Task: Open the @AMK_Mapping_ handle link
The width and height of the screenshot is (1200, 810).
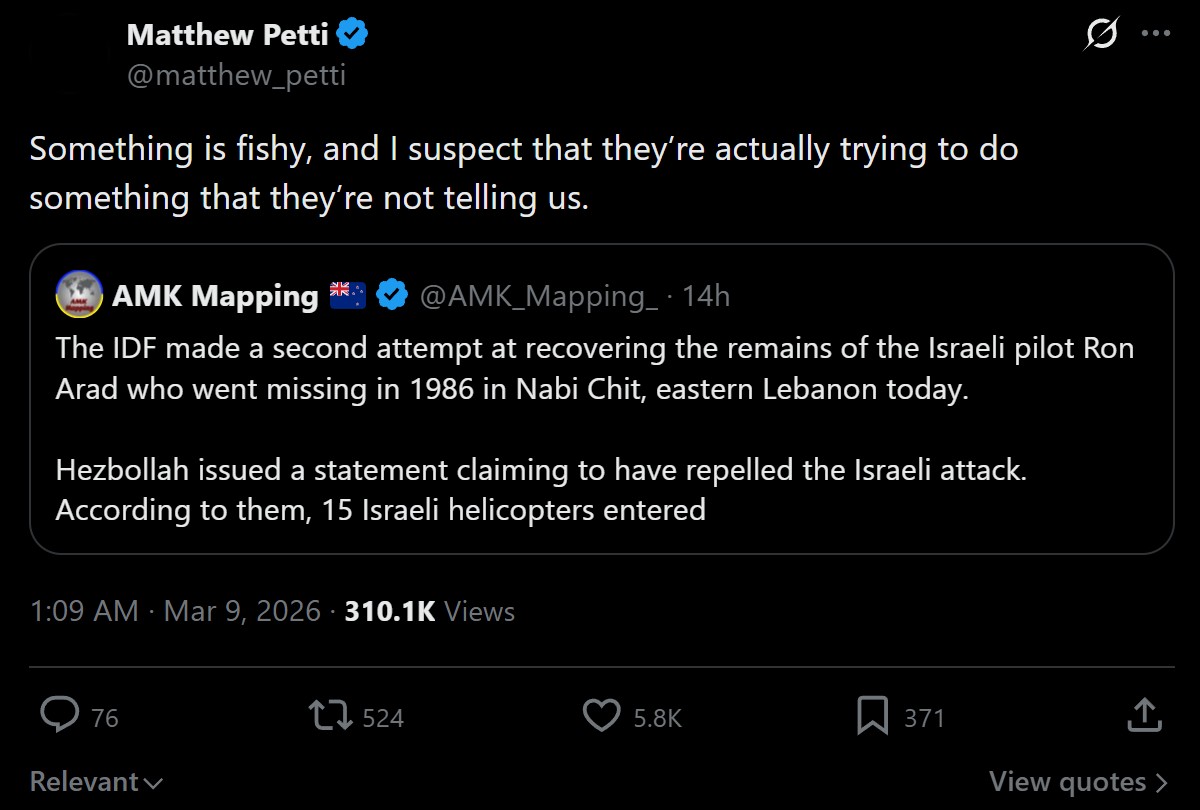Action: 539,296
